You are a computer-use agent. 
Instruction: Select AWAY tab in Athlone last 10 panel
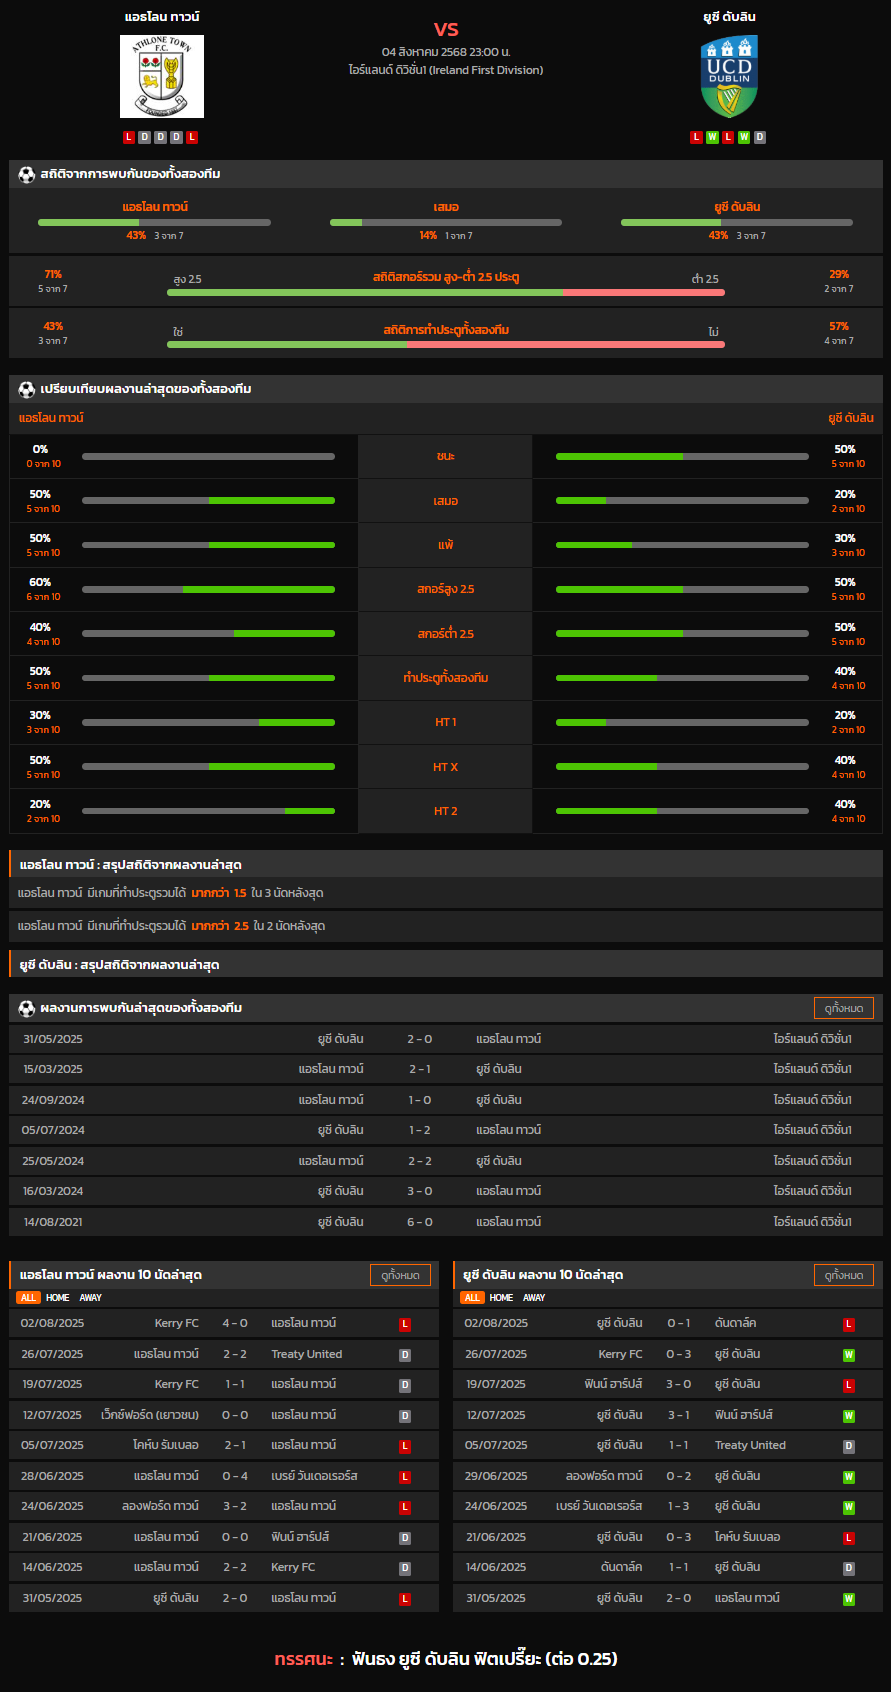click(x=91, y=1298)
